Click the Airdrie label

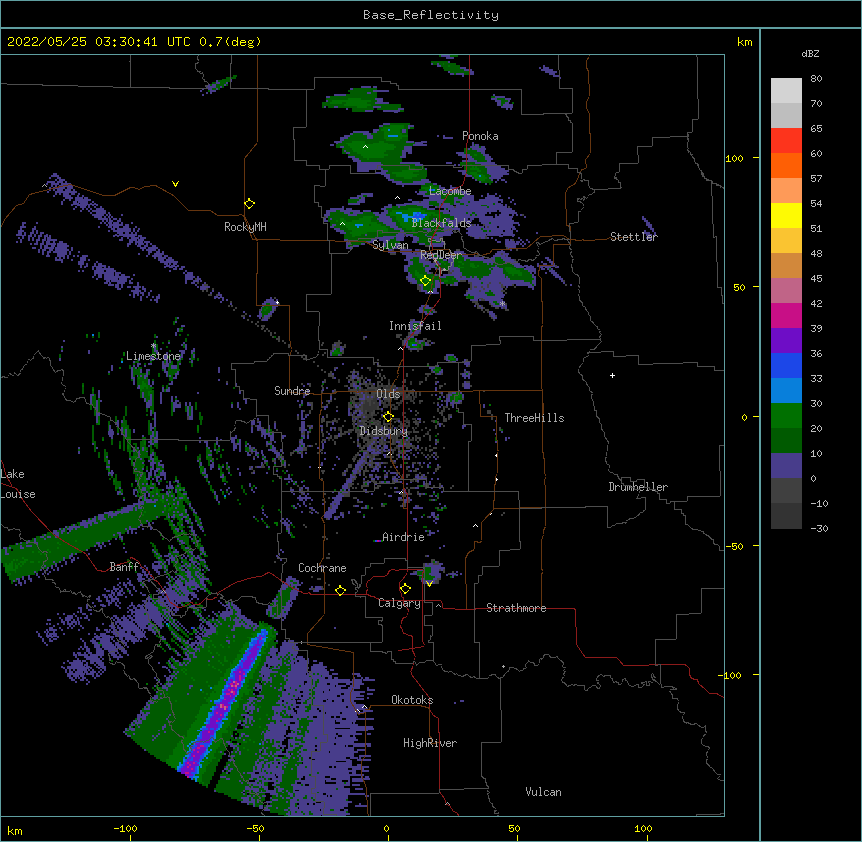403,537
